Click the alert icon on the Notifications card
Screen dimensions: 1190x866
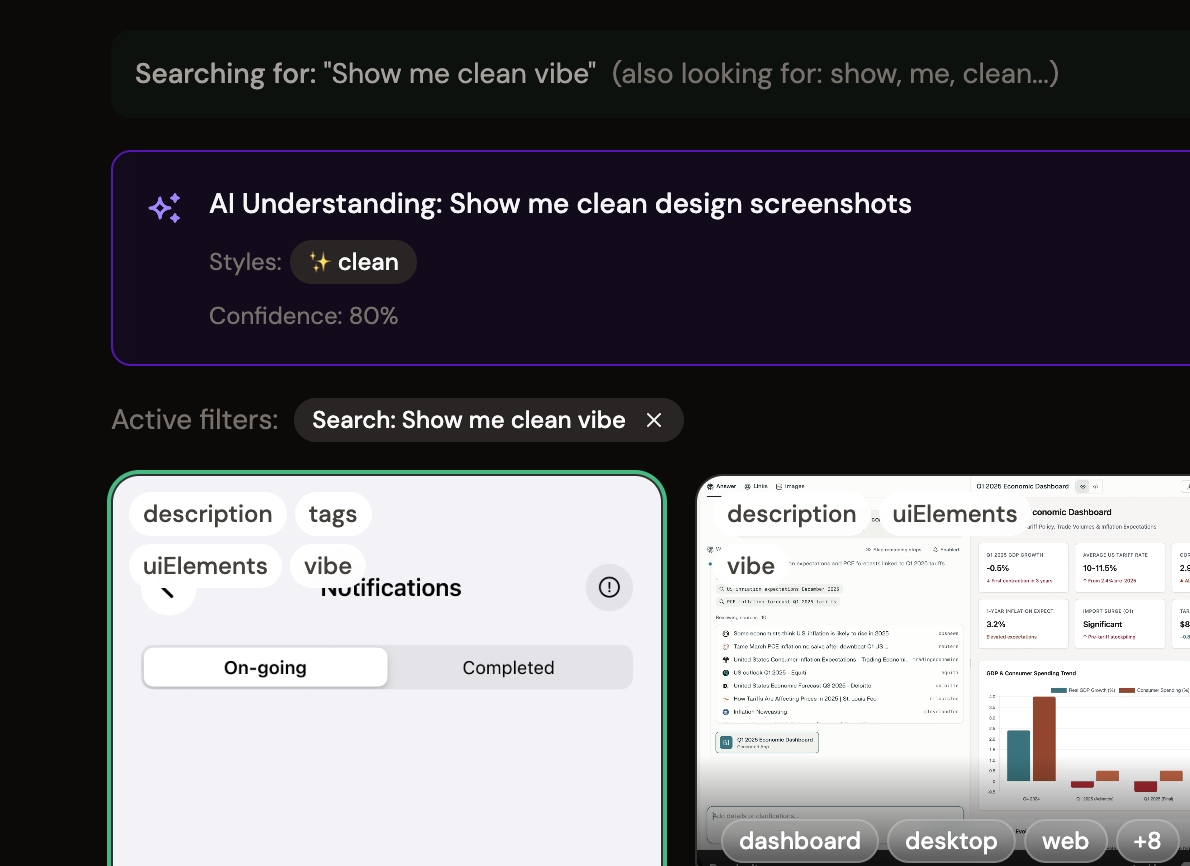609,587
